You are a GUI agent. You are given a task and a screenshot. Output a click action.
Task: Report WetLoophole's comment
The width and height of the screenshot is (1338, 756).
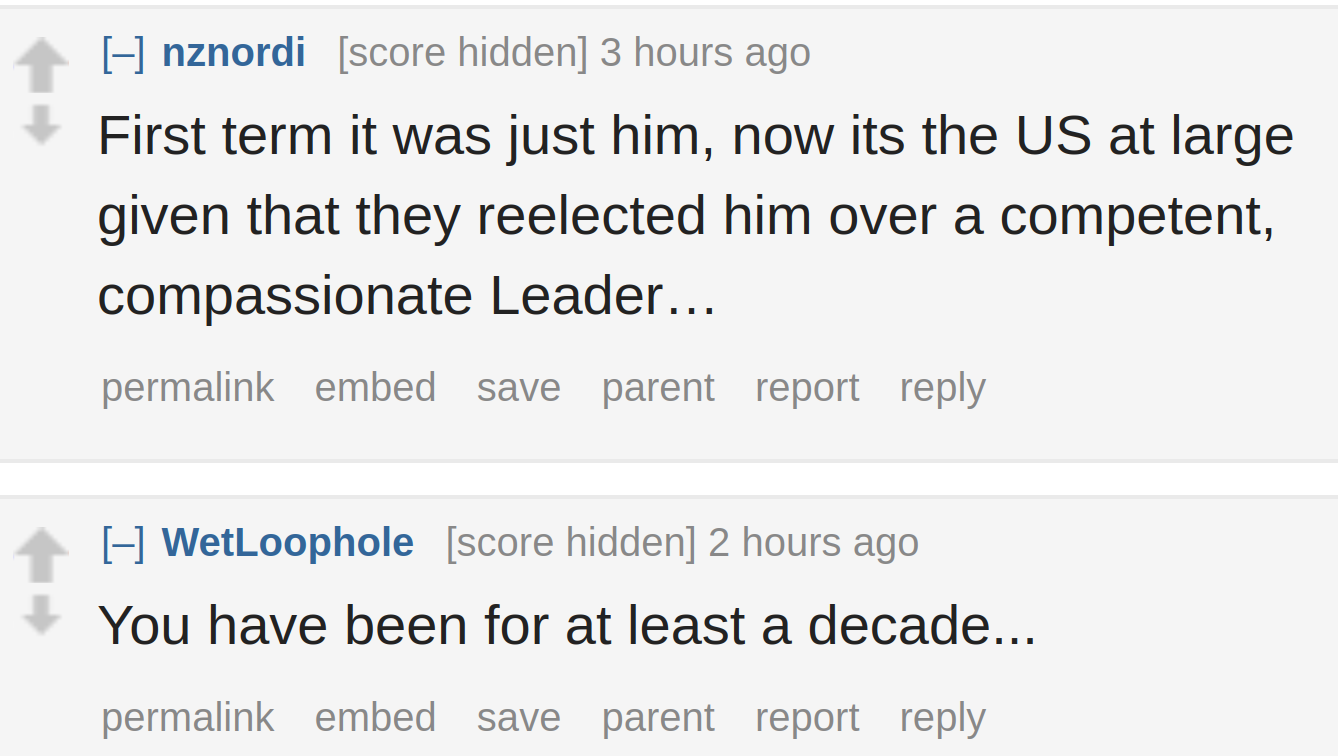807,718
